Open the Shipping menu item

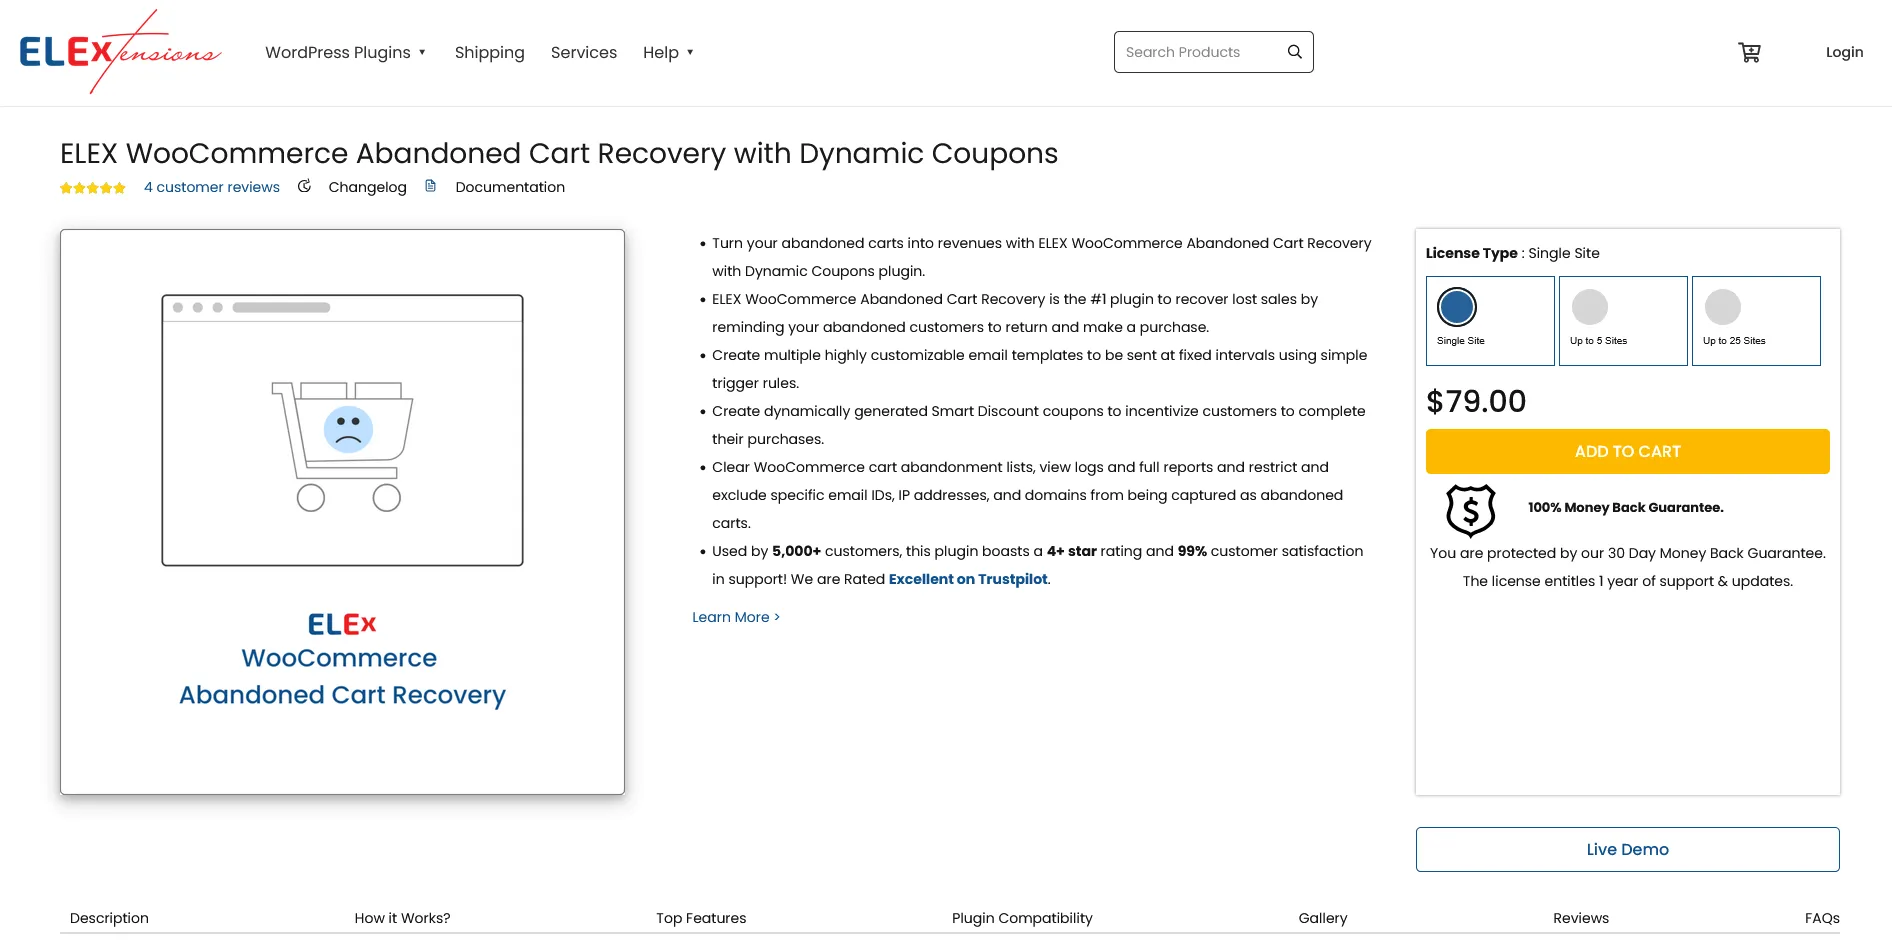click(x=489, y=52)
